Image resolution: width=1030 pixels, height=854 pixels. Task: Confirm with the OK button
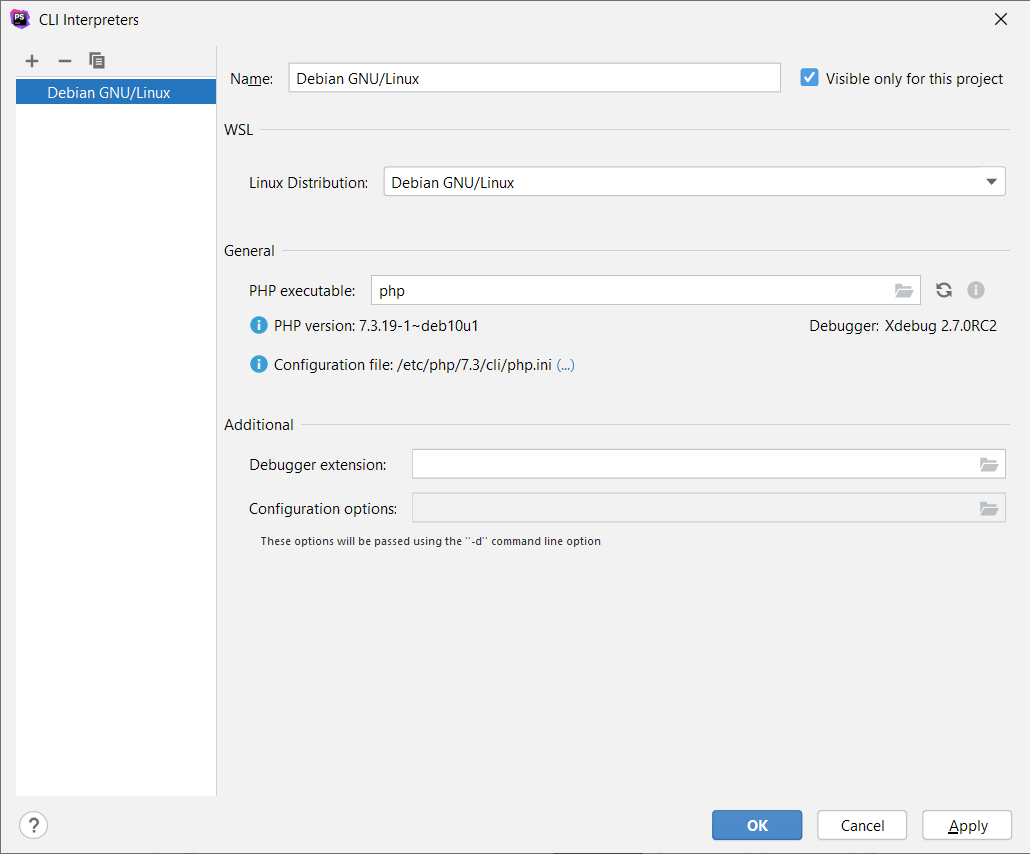coord(757,825)
